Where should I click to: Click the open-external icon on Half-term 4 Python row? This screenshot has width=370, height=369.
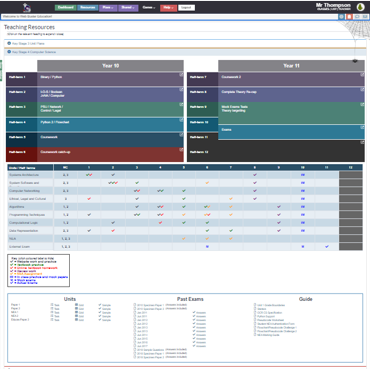[x=181, y=120]
